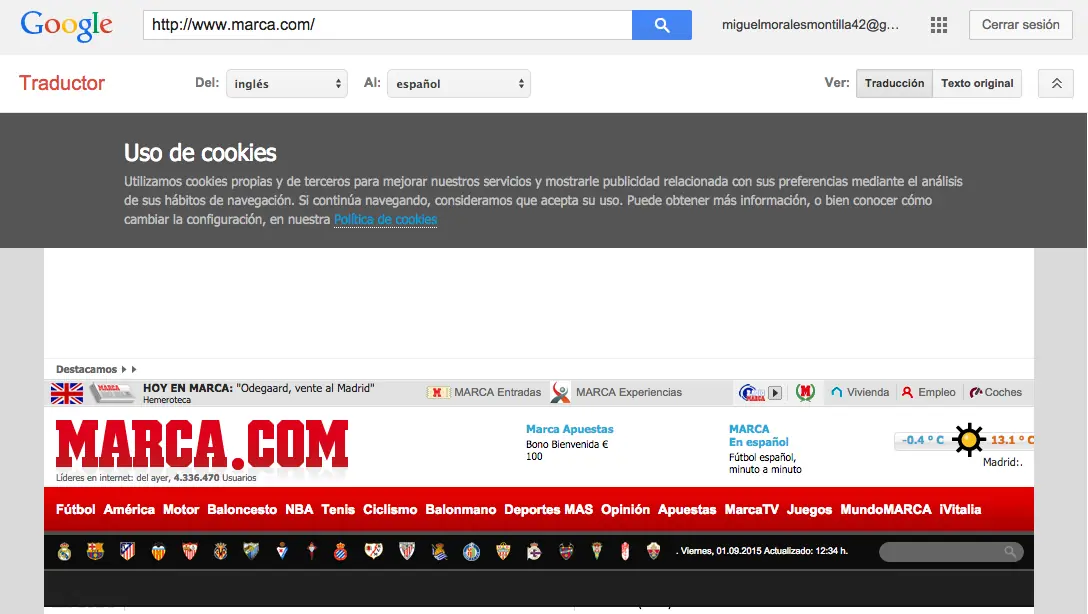Open the MundoMARCA menu item
The width and height of the screenshot is (1088, 614).
tap(885, 509)
